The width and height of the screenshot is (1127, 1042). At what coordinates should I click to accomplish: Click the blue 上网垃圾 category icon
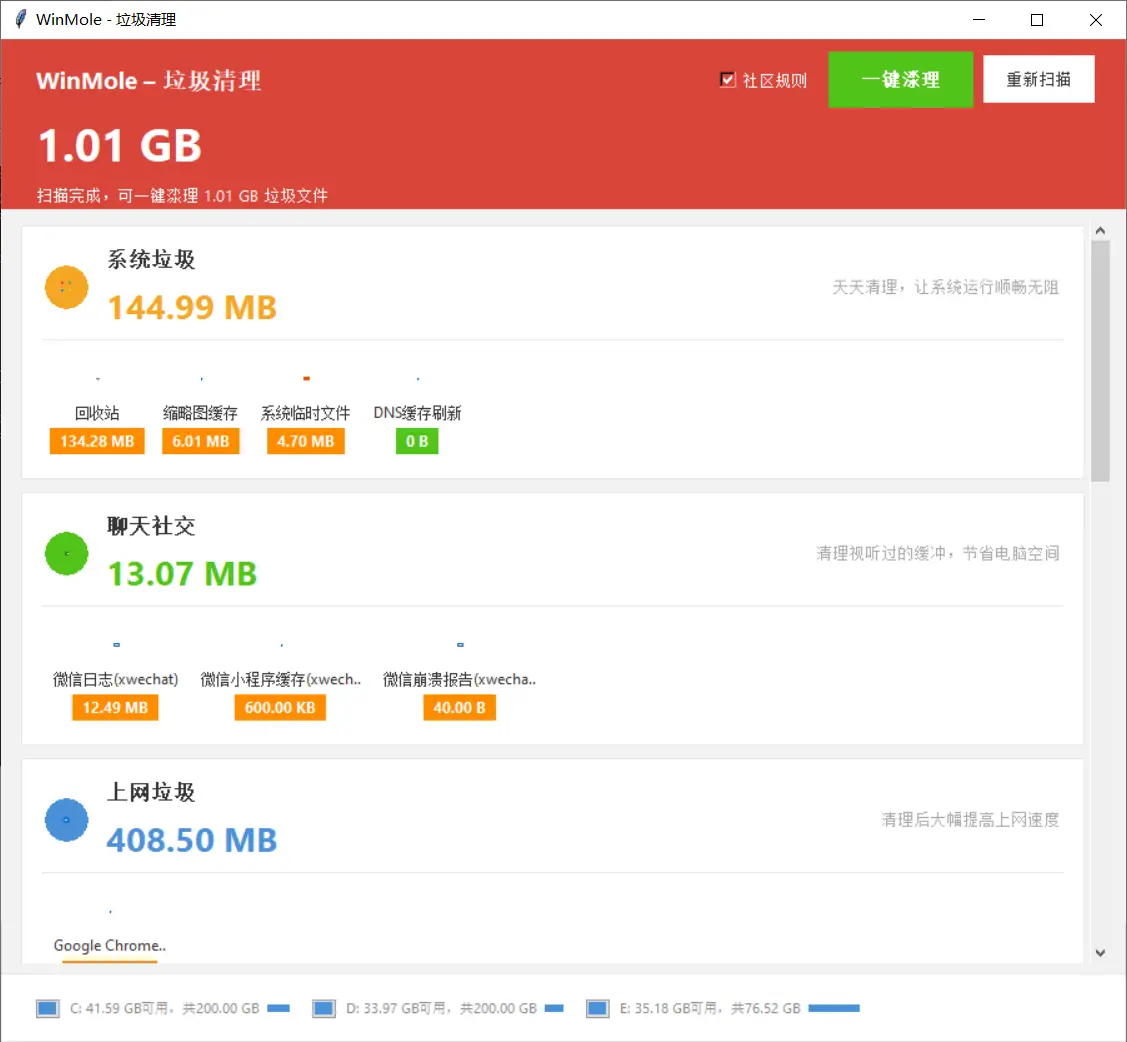66,820
